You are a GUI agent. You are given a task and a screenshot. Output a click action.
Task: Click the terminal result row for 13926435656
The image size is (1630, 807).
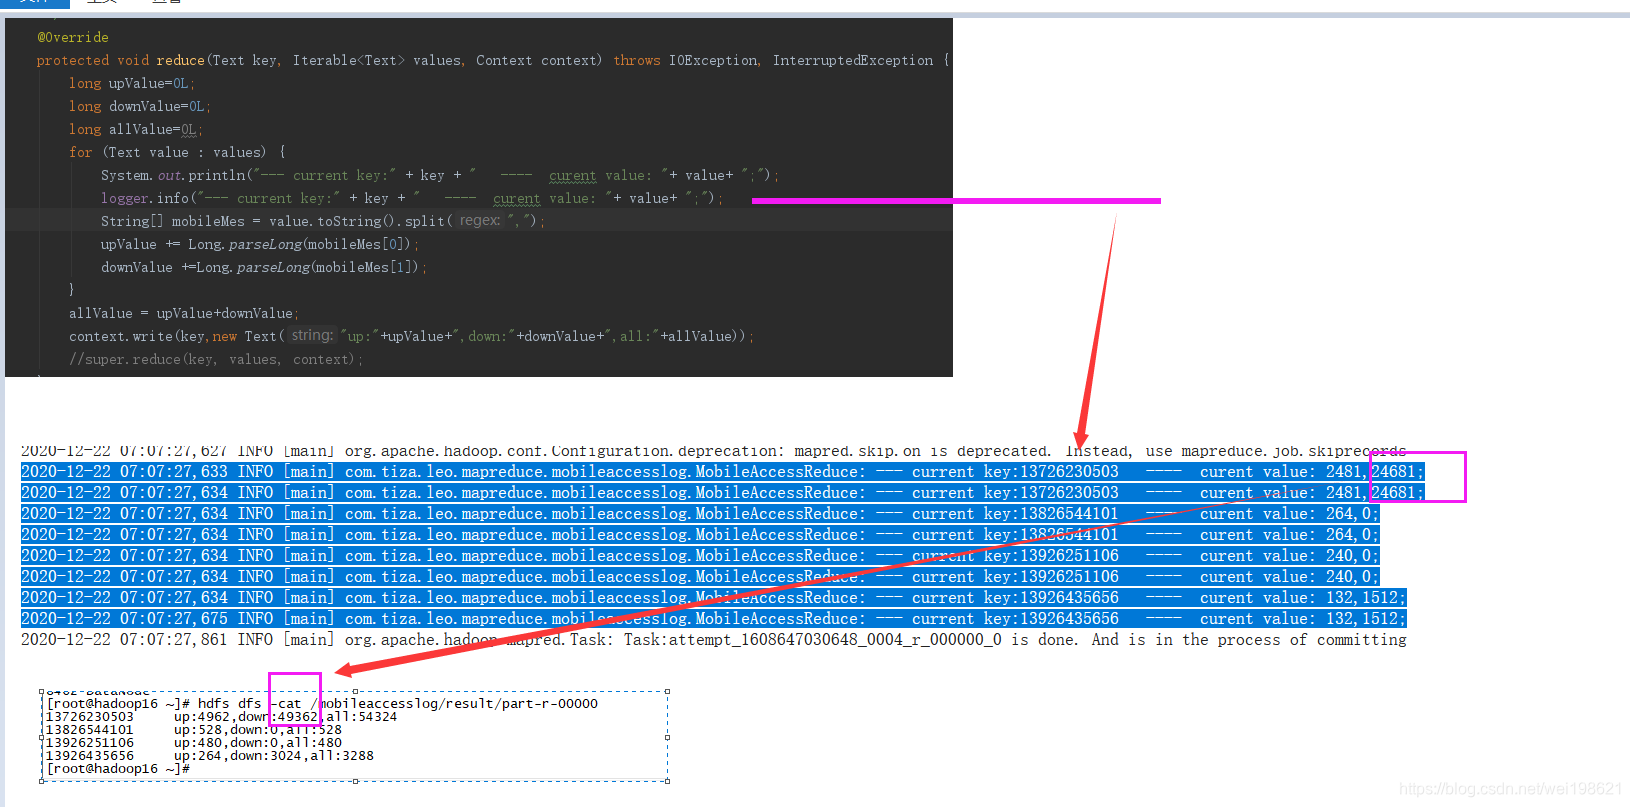click(210, 756)
